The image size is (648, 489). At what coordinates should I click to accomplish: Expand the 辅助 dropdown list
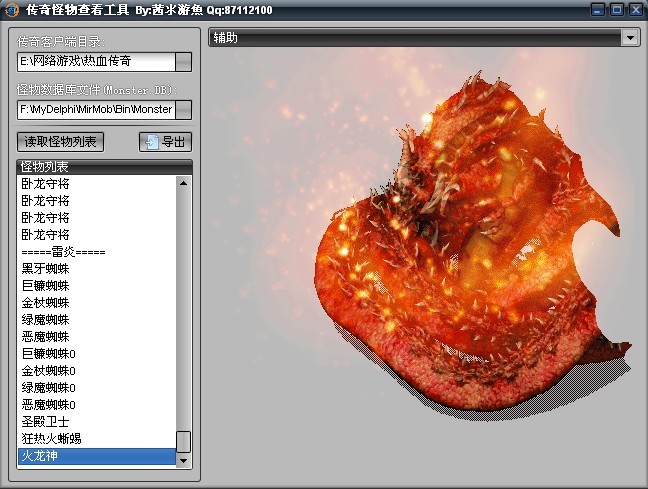[x=630, y=38]
